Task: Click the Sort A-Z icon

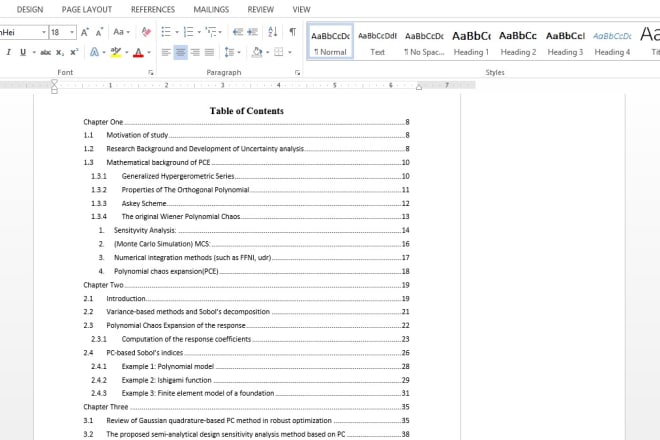Action: [272, 32]
